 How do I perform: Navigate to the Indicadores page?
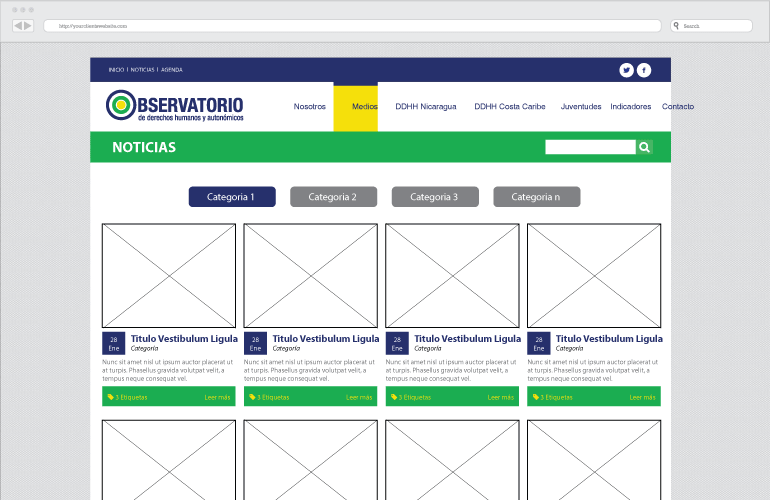pos(630,106)
